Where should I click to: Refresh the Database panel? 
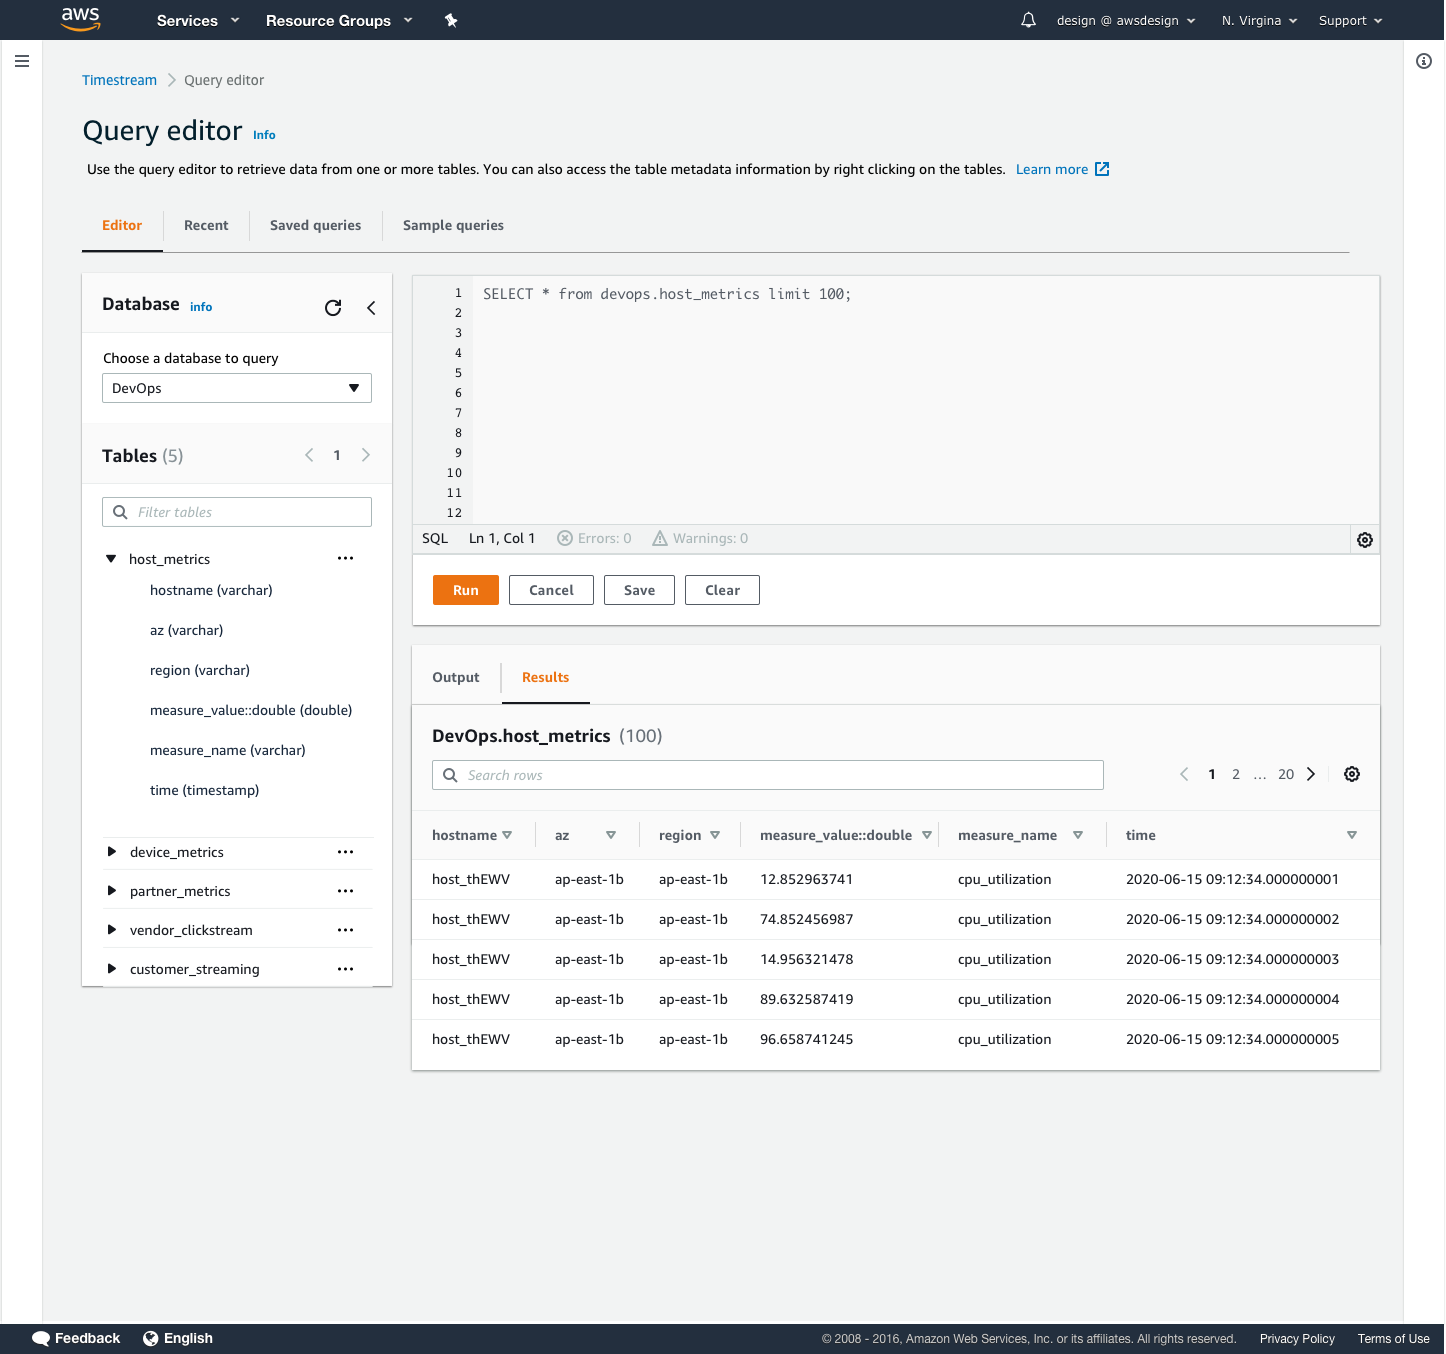[x=333, y=307]
